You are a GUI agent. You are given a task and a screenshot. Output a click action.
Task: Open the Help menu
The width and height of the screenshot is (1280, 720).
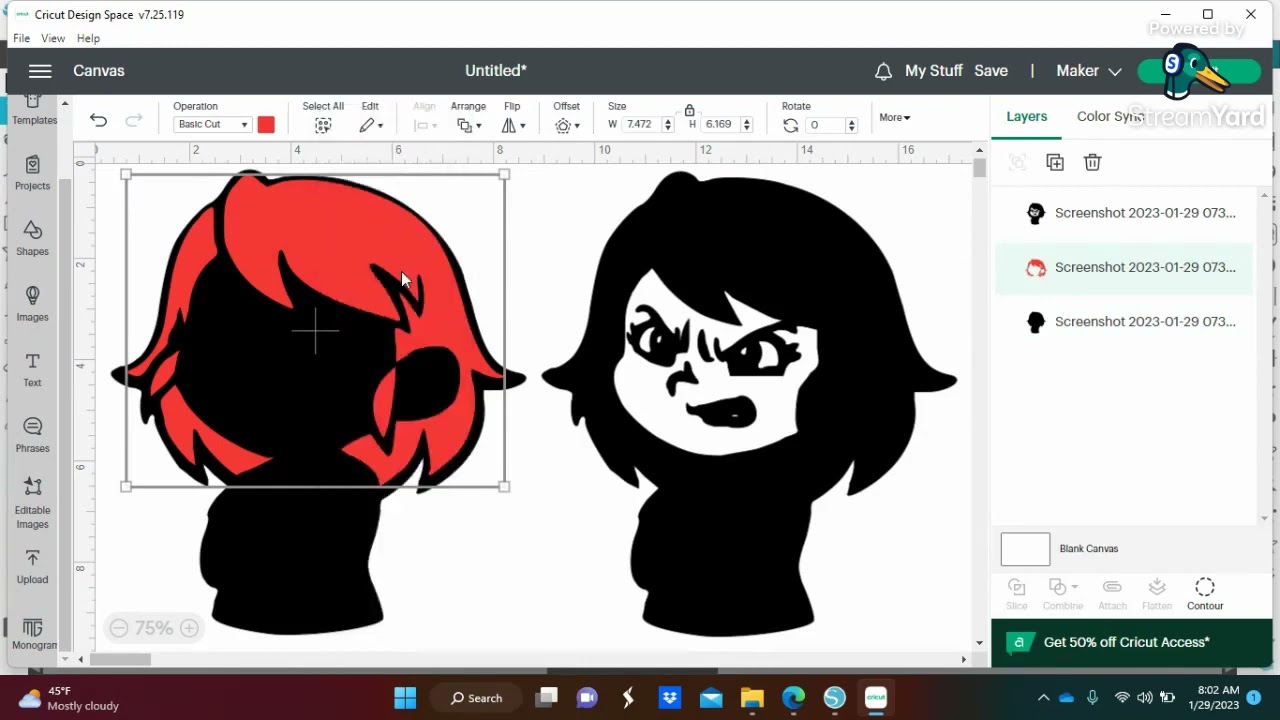tap(88, 38)
